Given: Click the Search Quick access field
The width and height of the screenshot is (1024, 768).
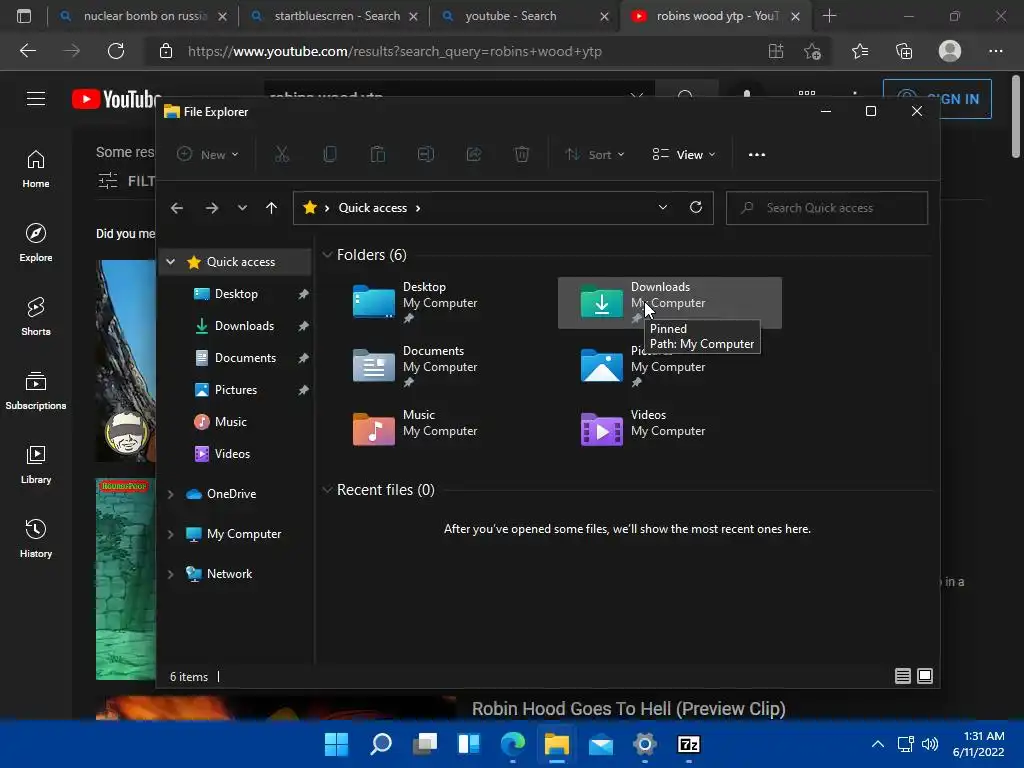Looking at the screenshot, I should [x=827, y=208].
